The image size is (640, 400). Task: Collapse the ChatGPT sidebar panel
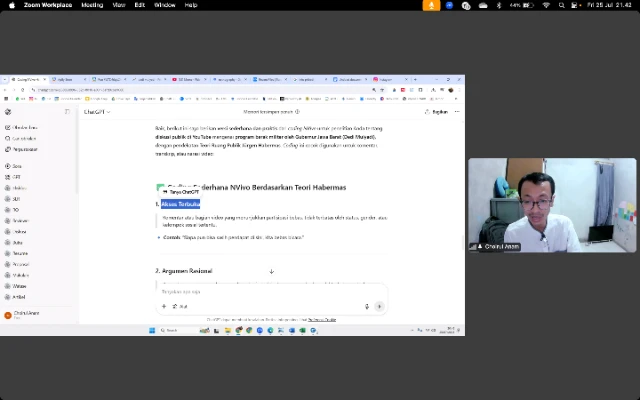(x=67, y=112)
